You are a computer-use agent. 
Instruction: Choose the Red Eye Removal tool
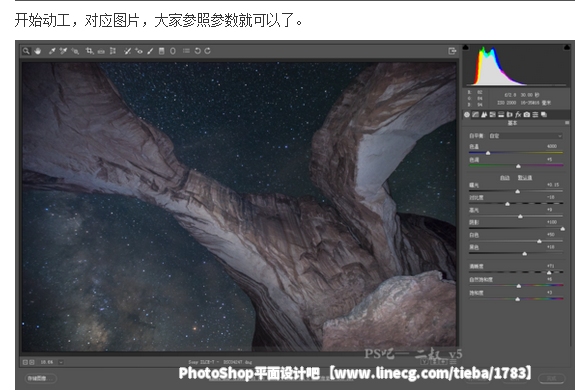pyautogui.click(x=139, y=51)
